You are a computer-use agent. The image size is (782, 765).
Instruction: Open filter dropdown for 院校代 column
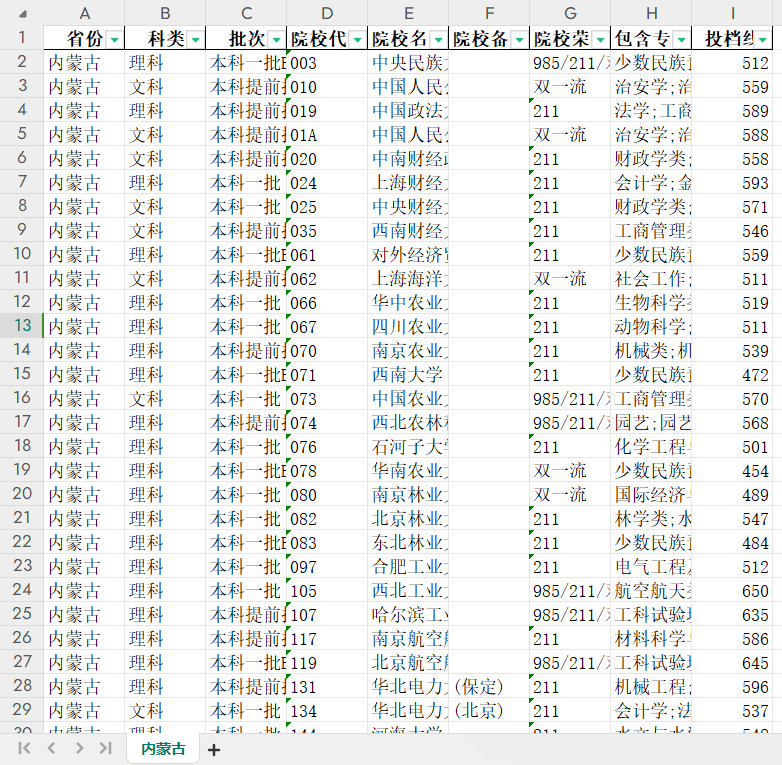(x=358, y=39)
